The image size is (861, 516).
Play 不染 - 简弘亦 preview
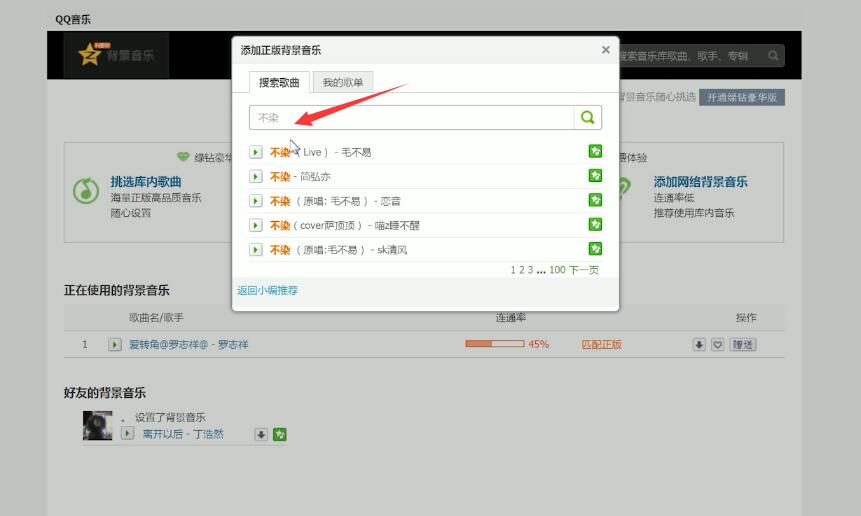(x=255, y=176)
